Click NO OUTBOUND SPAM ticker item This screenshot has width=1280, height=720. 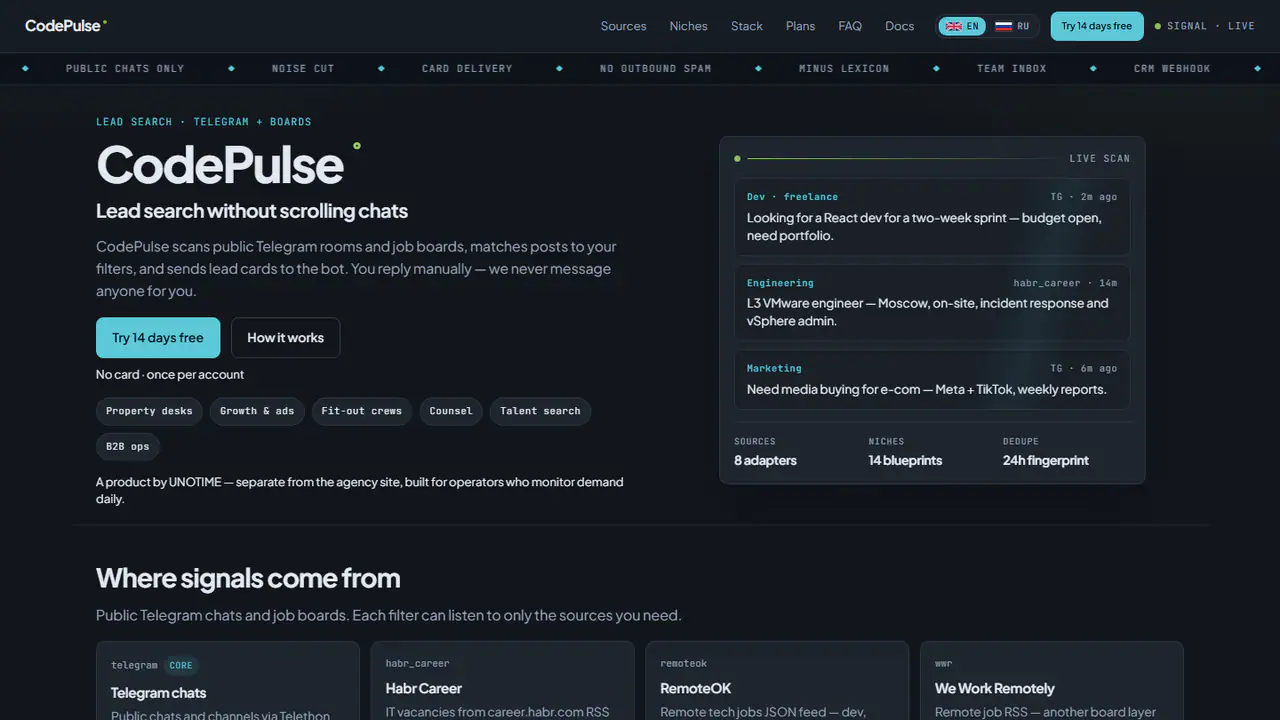655,69
